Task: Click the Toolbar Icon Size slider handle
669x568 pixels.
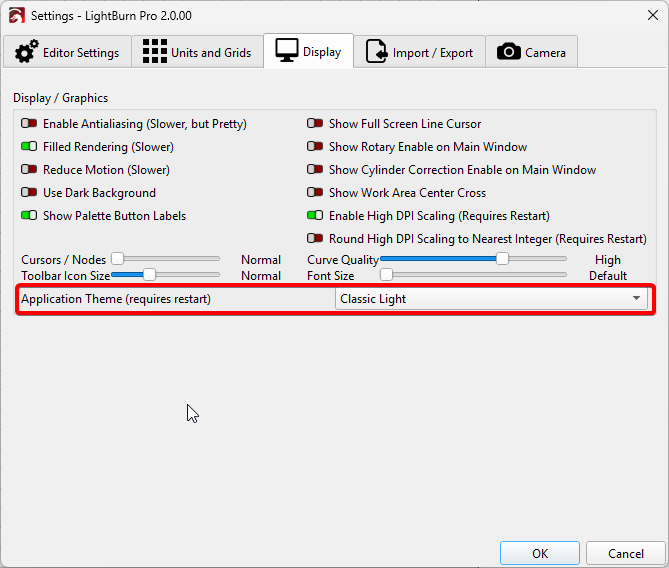Action: pos(149,274)
